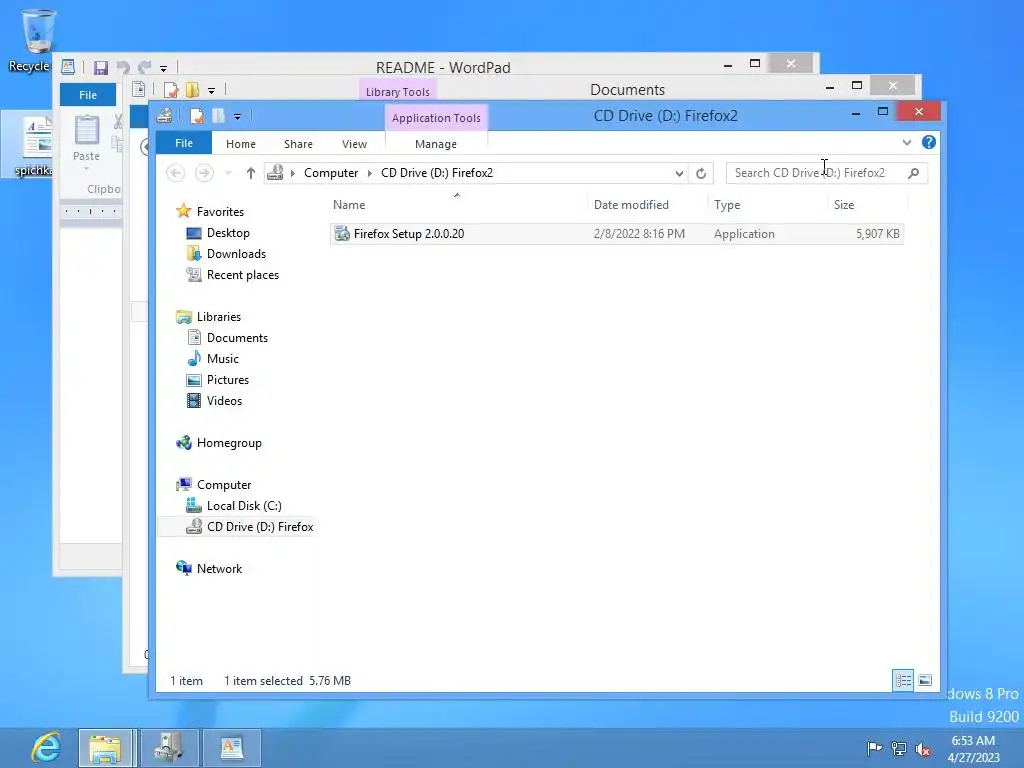
Task: Open the Videos library
Action: (224, 400)
